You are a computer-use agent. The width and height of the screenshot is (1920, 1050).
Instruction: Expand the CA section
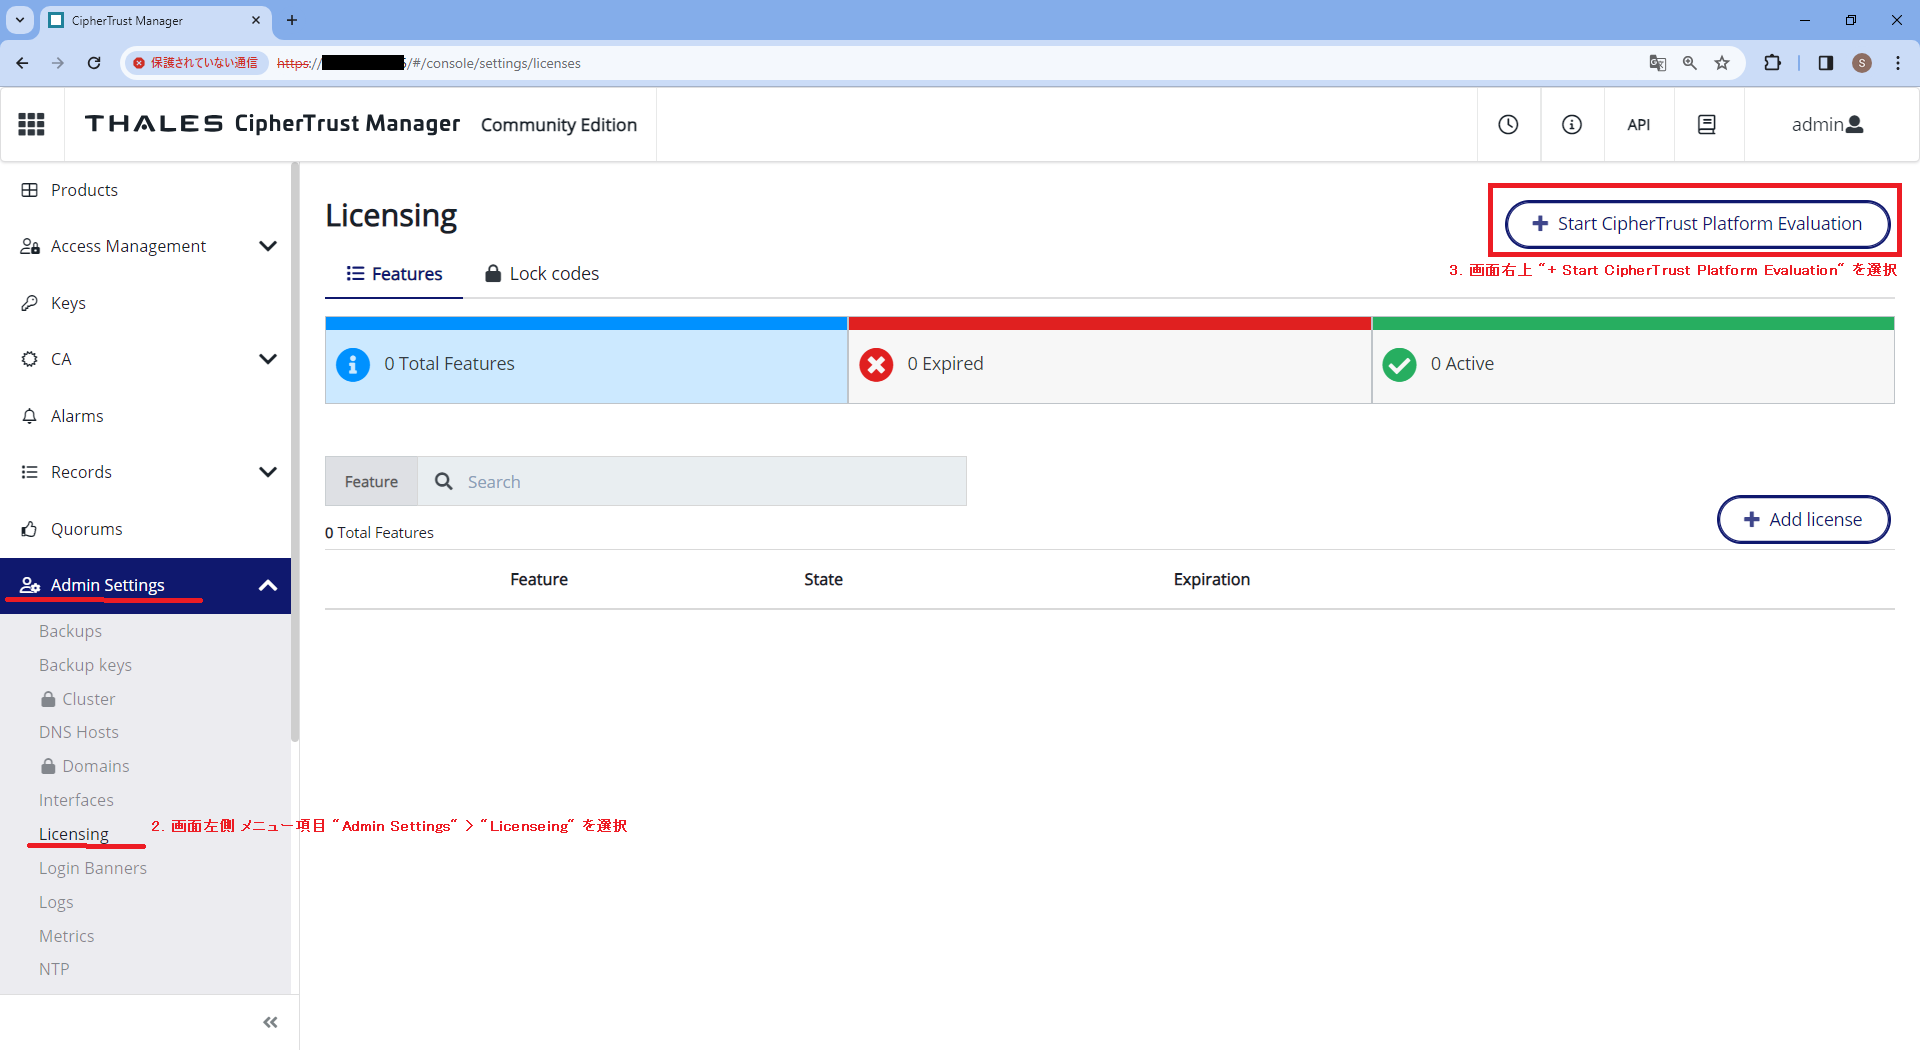click(x=267, y=358)
